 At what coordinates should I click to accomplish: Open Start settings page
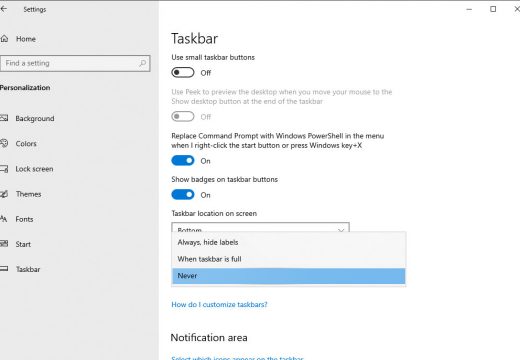coord(23,244)
